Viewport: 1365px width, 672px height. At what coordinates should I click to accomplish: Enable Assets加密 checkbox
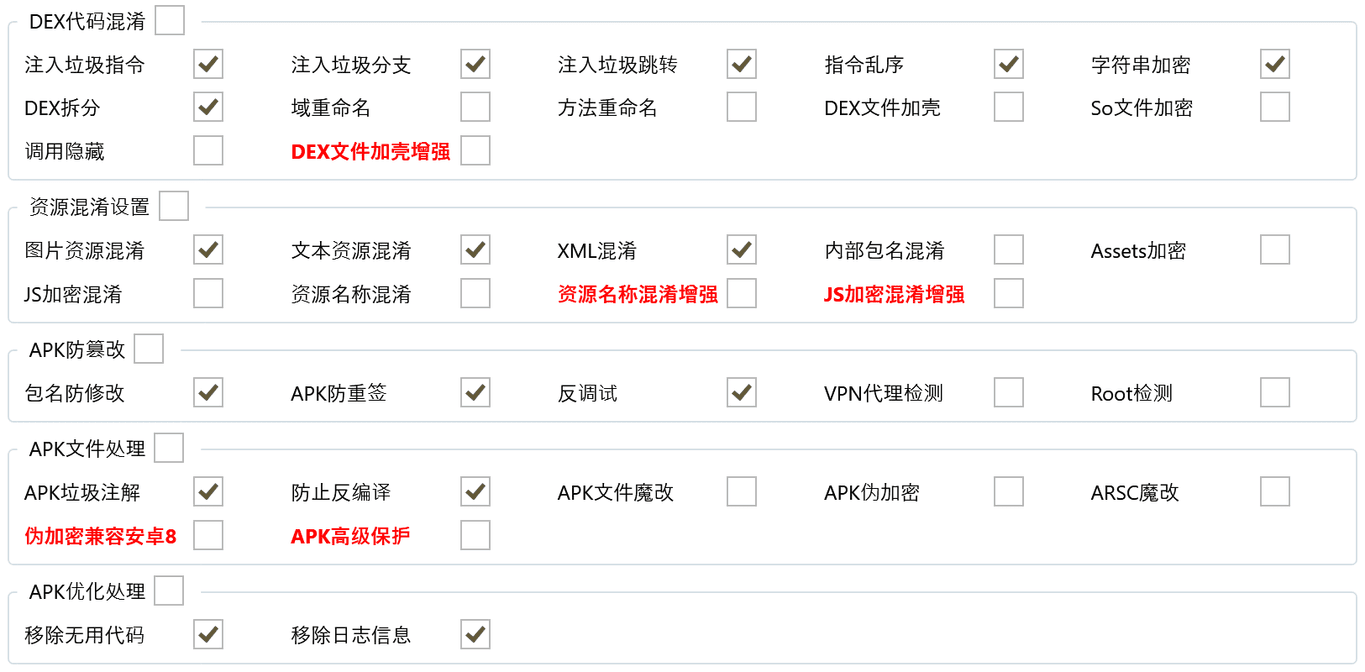pos(1275,250)
